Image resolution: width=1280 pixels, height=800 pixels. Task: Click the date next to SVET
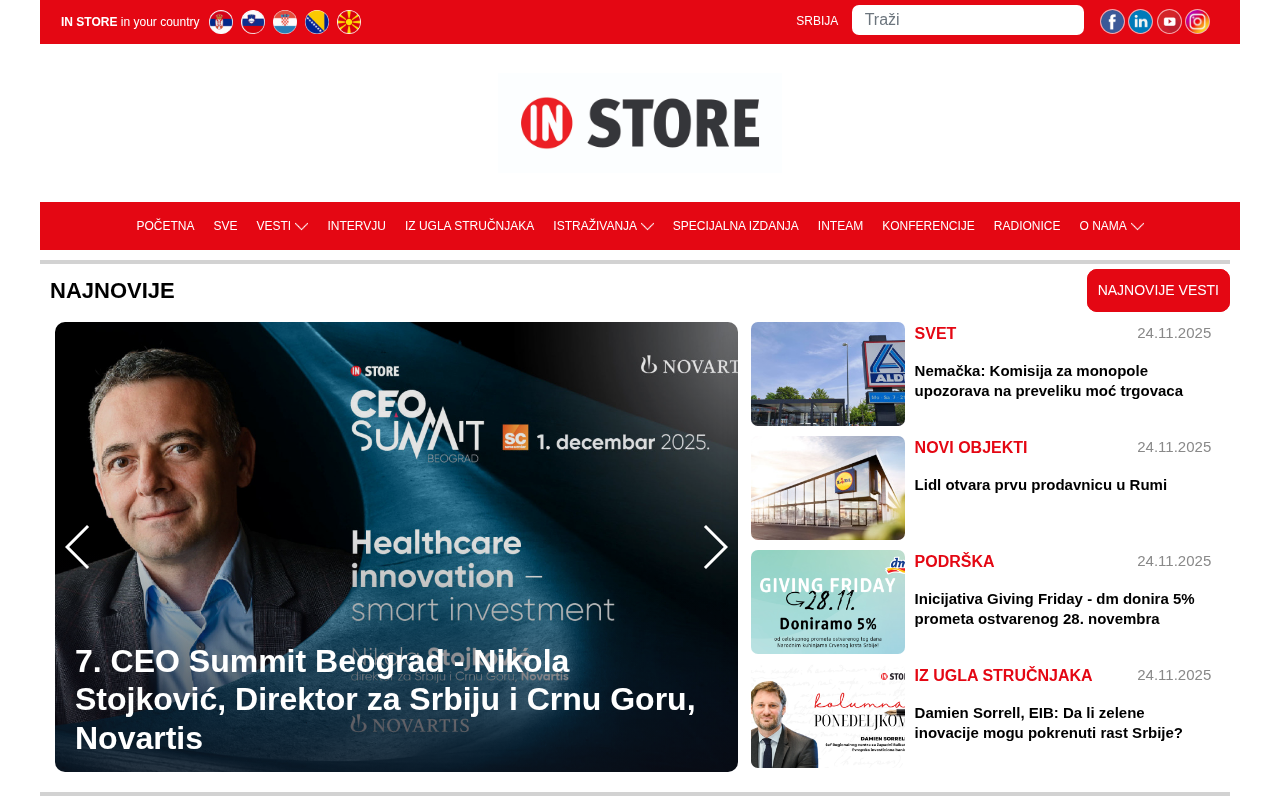click(1174, 333)
